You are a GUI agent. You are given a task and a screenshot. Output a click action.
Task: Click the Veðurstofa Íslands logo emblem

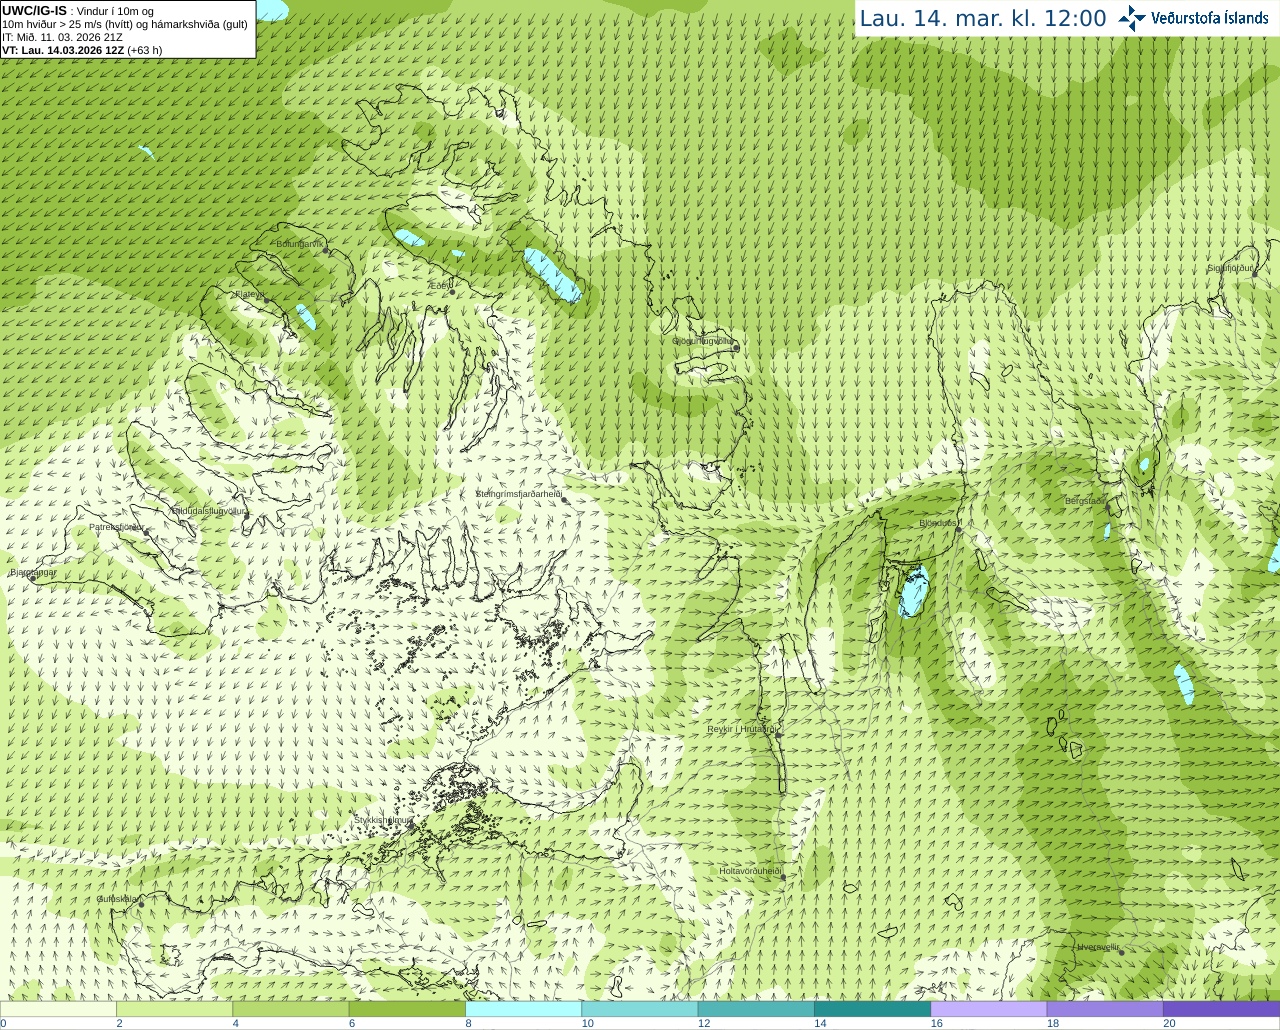click(1132, 18)
